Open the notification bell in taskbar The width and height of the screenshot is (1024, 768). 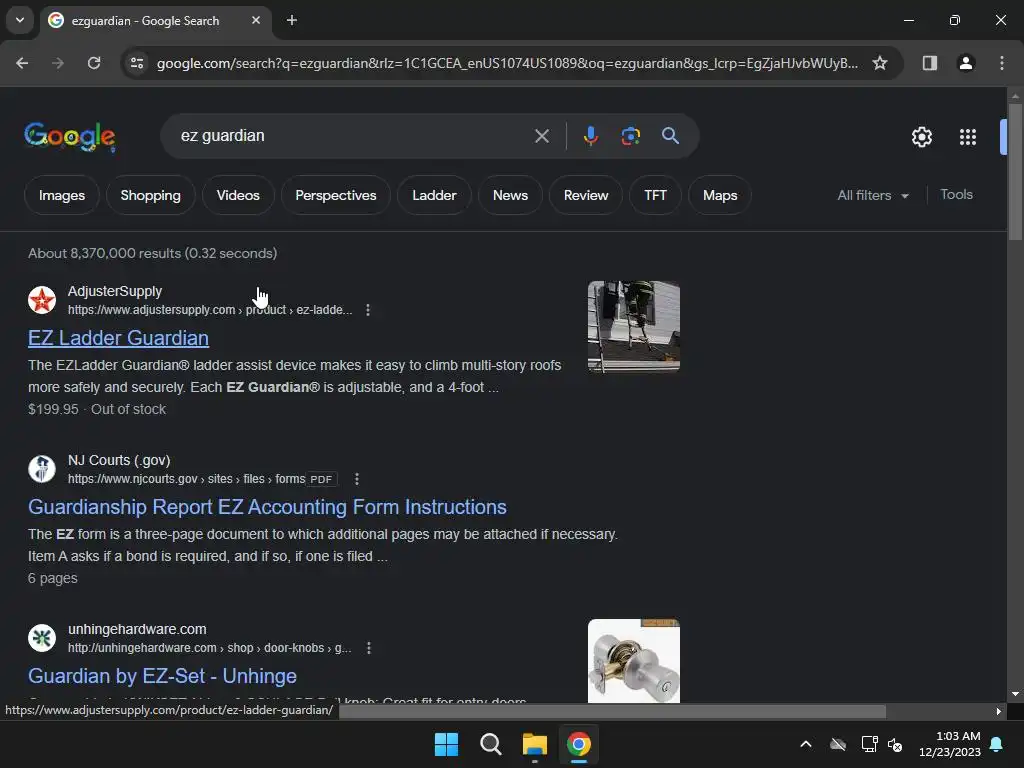click(997, 744)
